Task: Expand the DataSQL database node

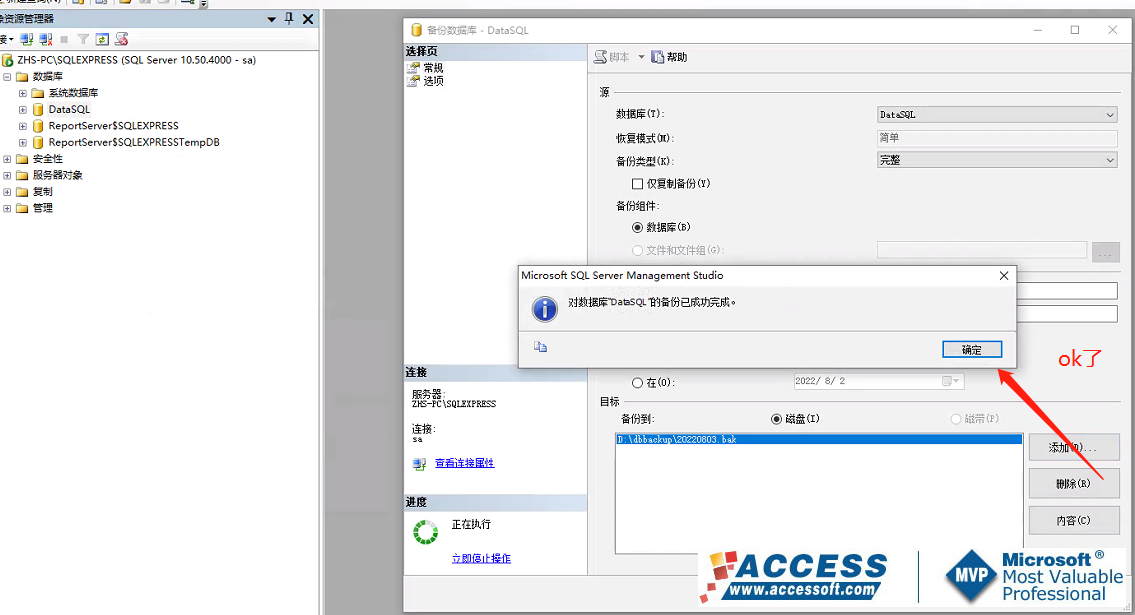Action: (x=22, y=110)
